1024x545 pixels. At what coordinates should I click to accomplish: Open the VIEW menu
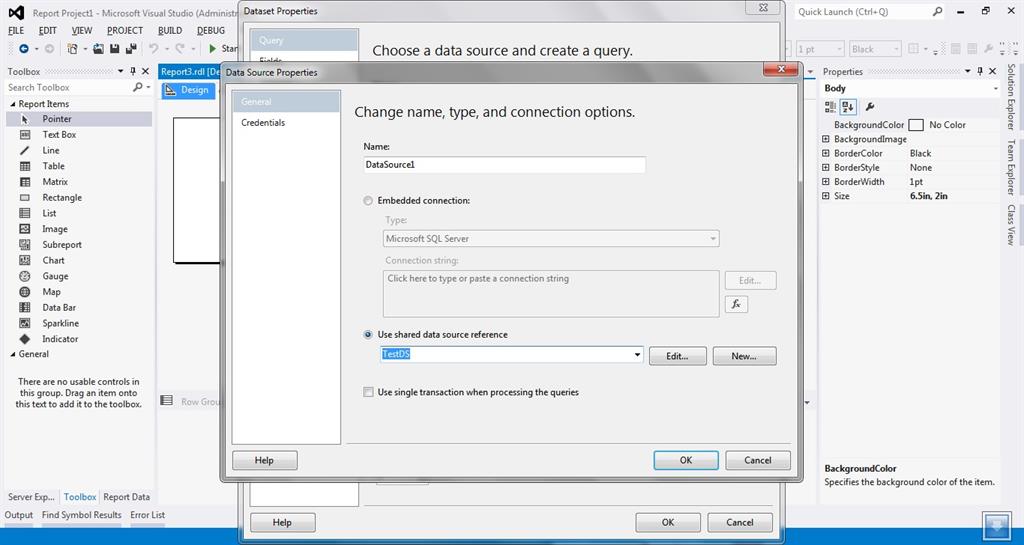[x=82, y=31]
